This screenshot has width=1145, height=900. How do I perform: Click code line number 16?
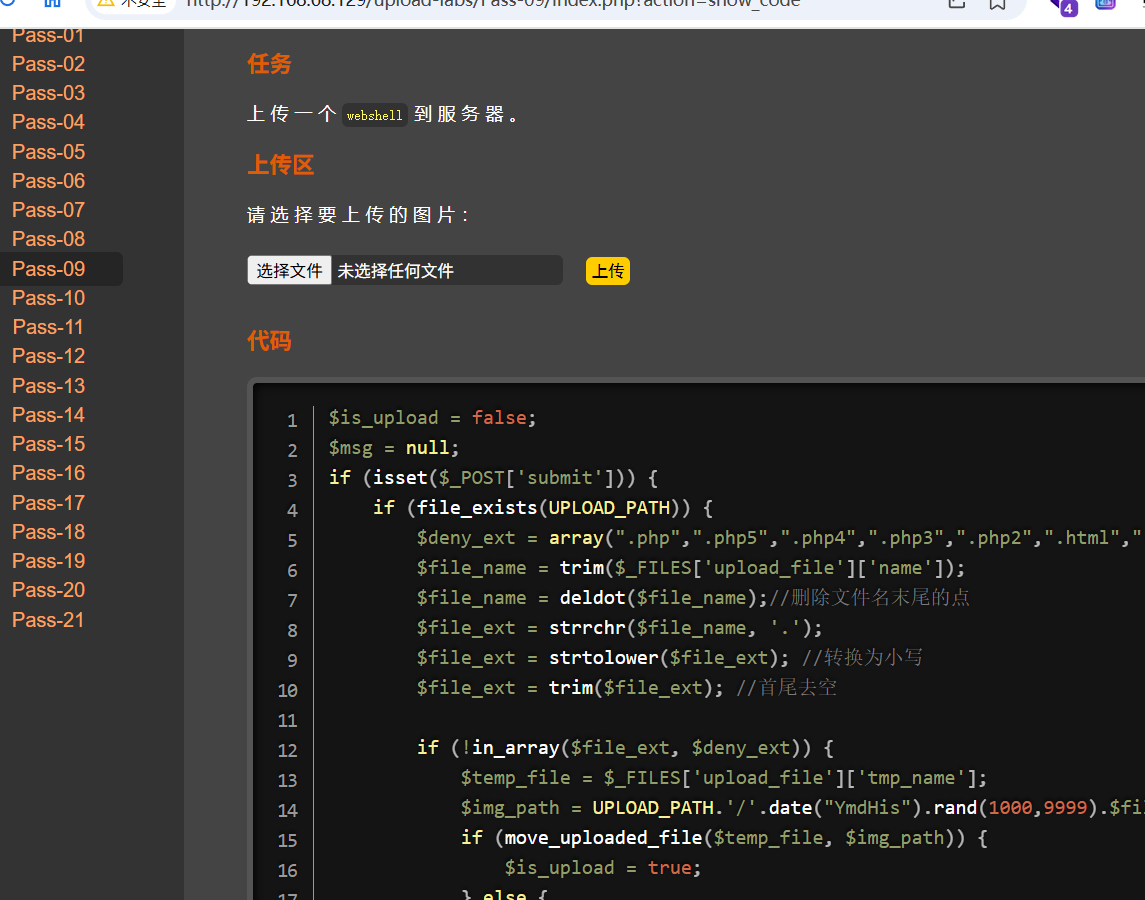pos(288,871)
